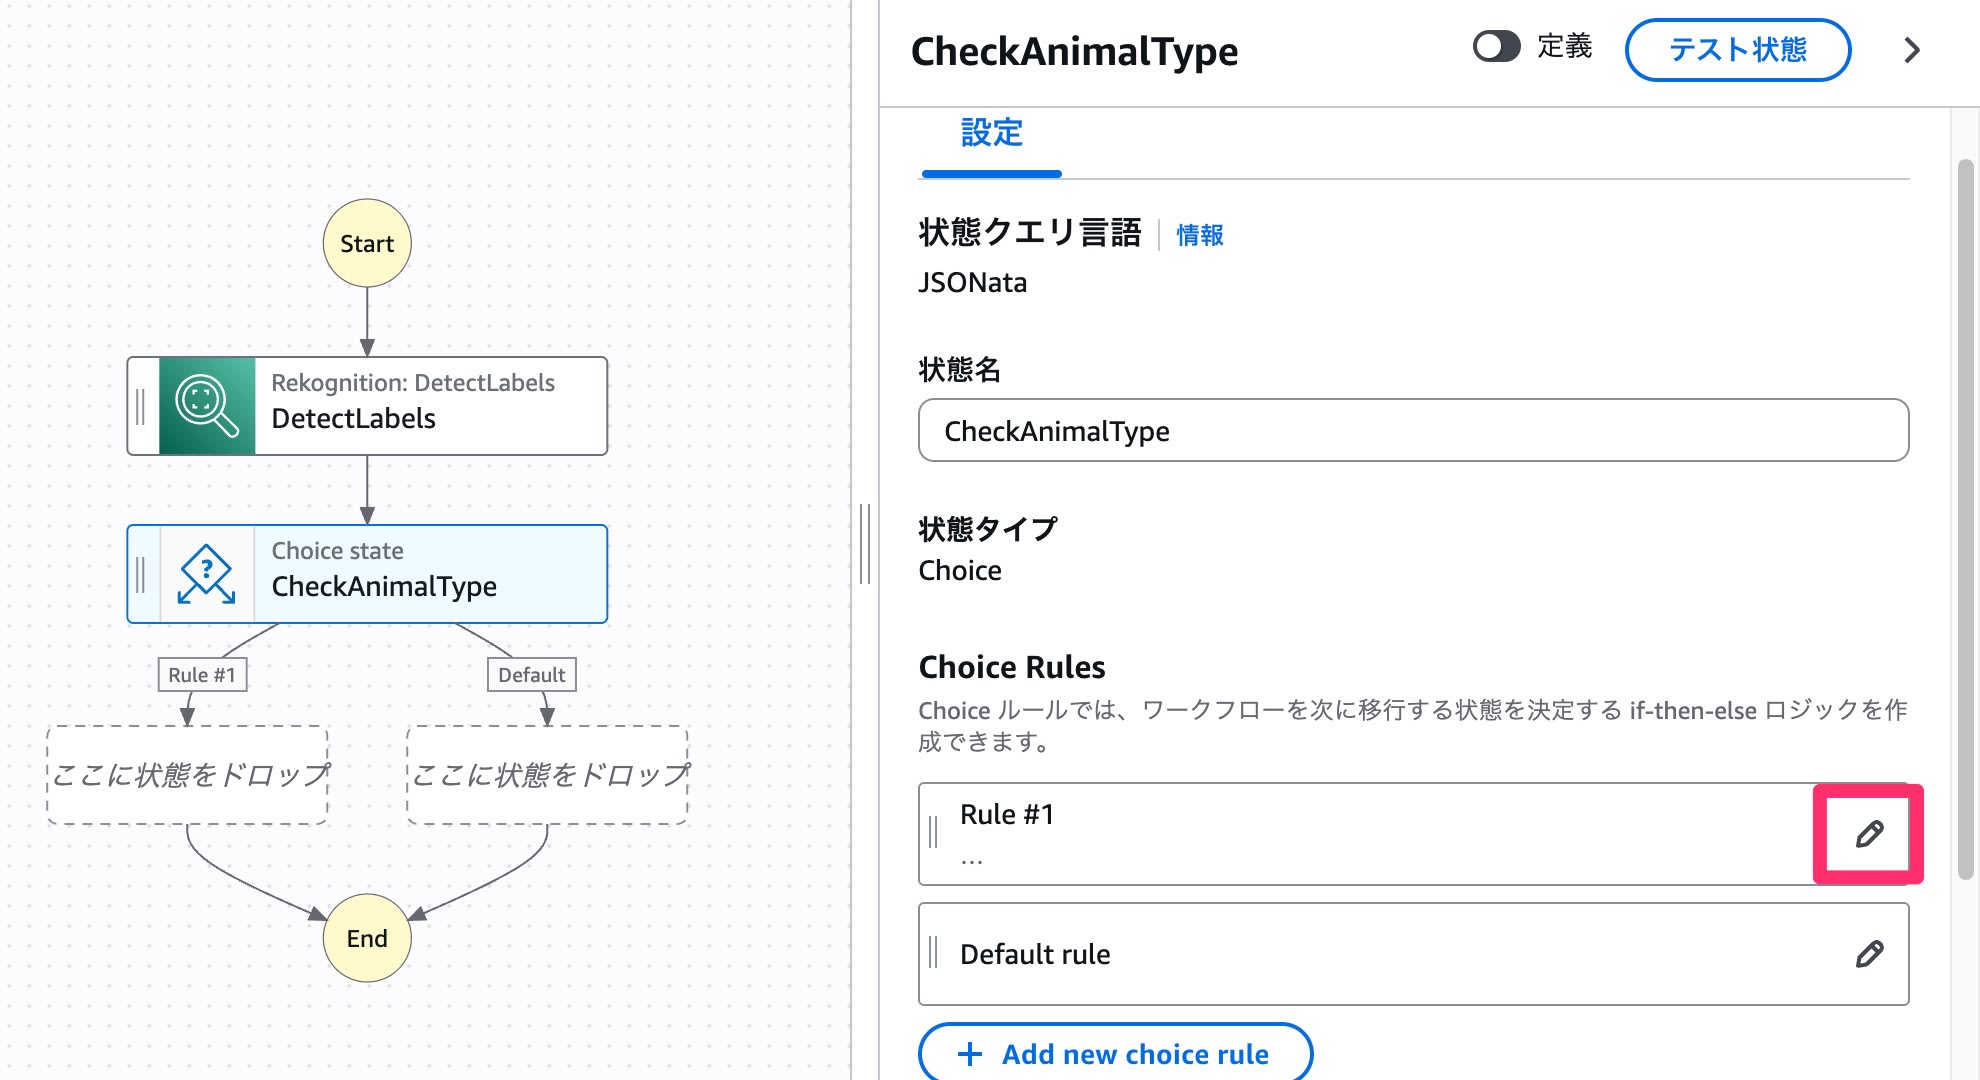Edit Default rule with the pencil icon
This screenshot has width=1980, height=1080.
coord(1868,954)
